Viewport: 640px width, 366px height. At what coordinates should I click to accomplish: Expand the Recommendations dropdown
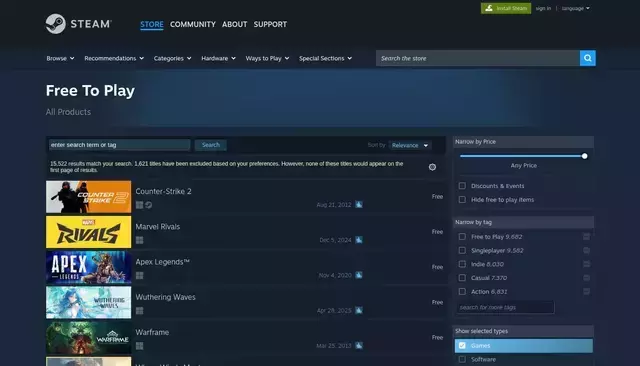point(114,58)
